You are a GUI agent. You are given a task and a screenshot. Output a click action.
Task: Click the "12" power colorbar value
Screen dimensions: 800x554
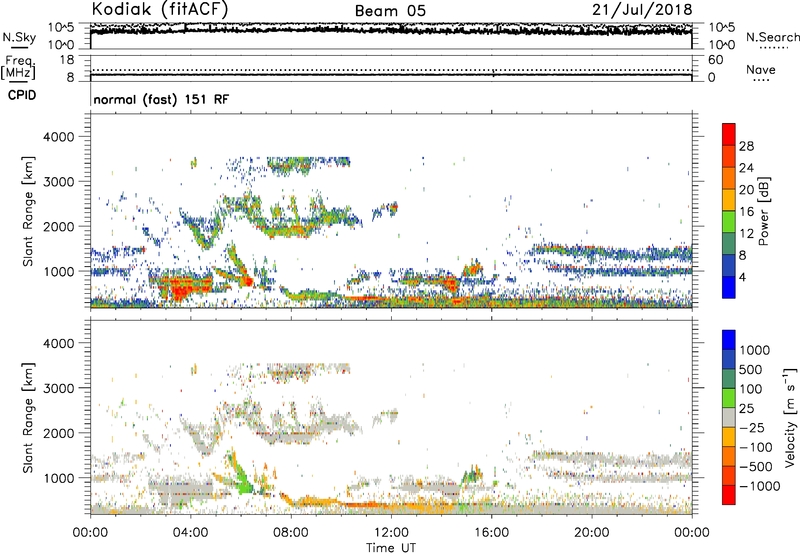click(746, 233)
